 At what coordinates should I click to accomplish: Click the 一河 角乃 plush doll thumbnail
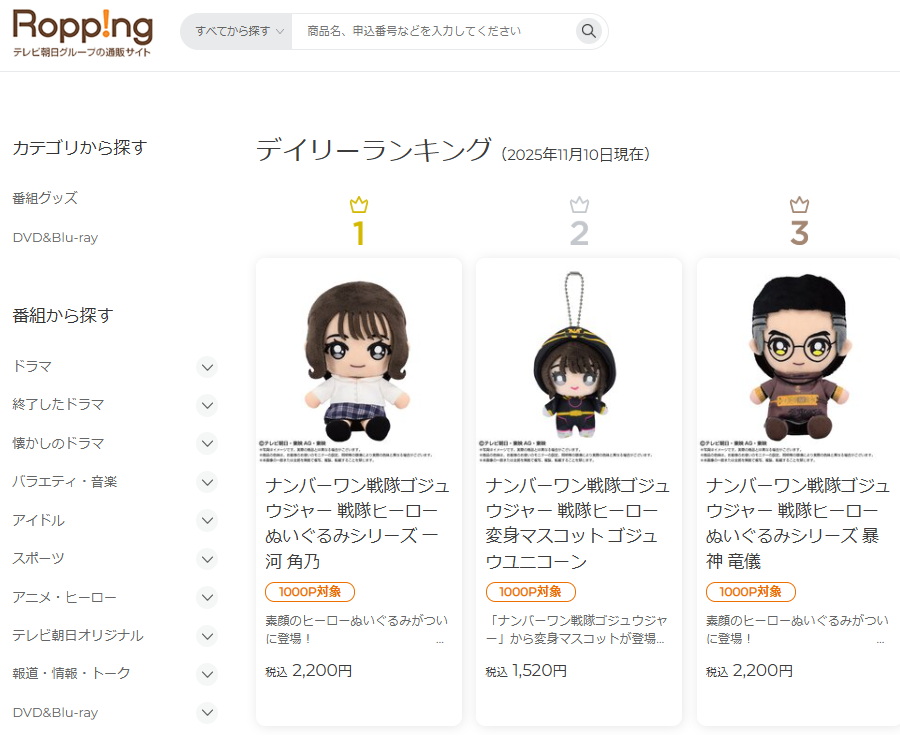359,362
